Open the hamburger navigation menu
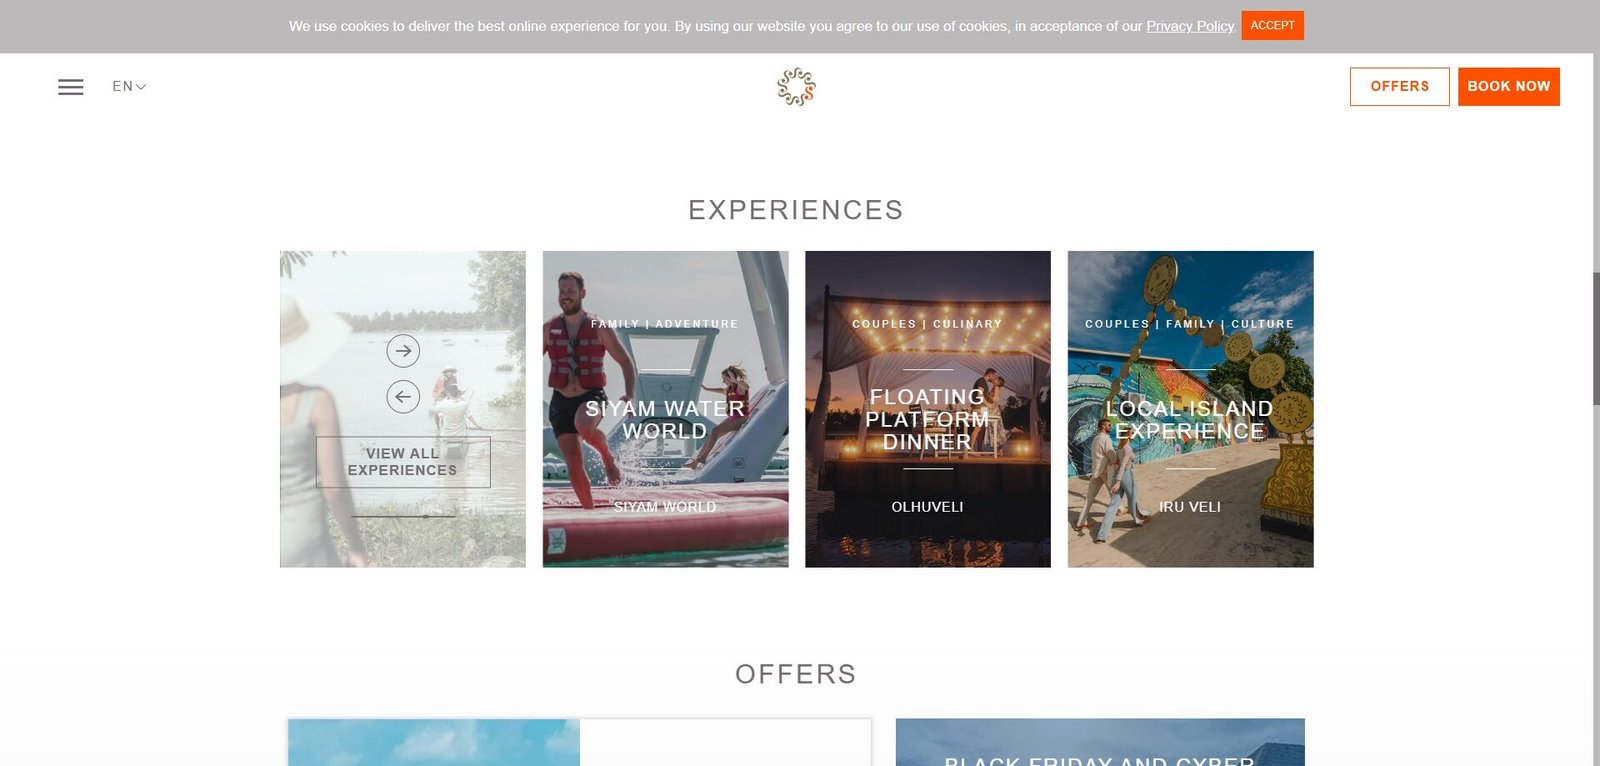 pyautogui.click(x=70, y=87)
